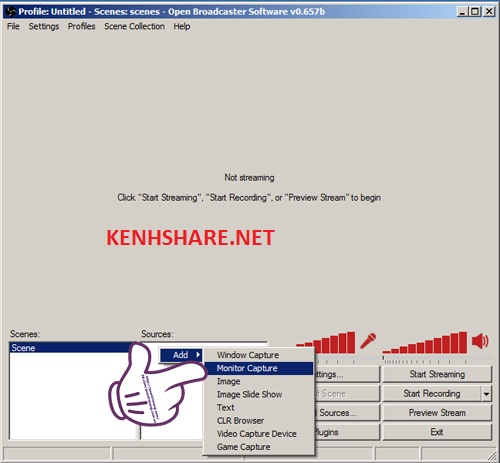Open the Help menu
The image size is (500, 463).
tap(182, 26)
